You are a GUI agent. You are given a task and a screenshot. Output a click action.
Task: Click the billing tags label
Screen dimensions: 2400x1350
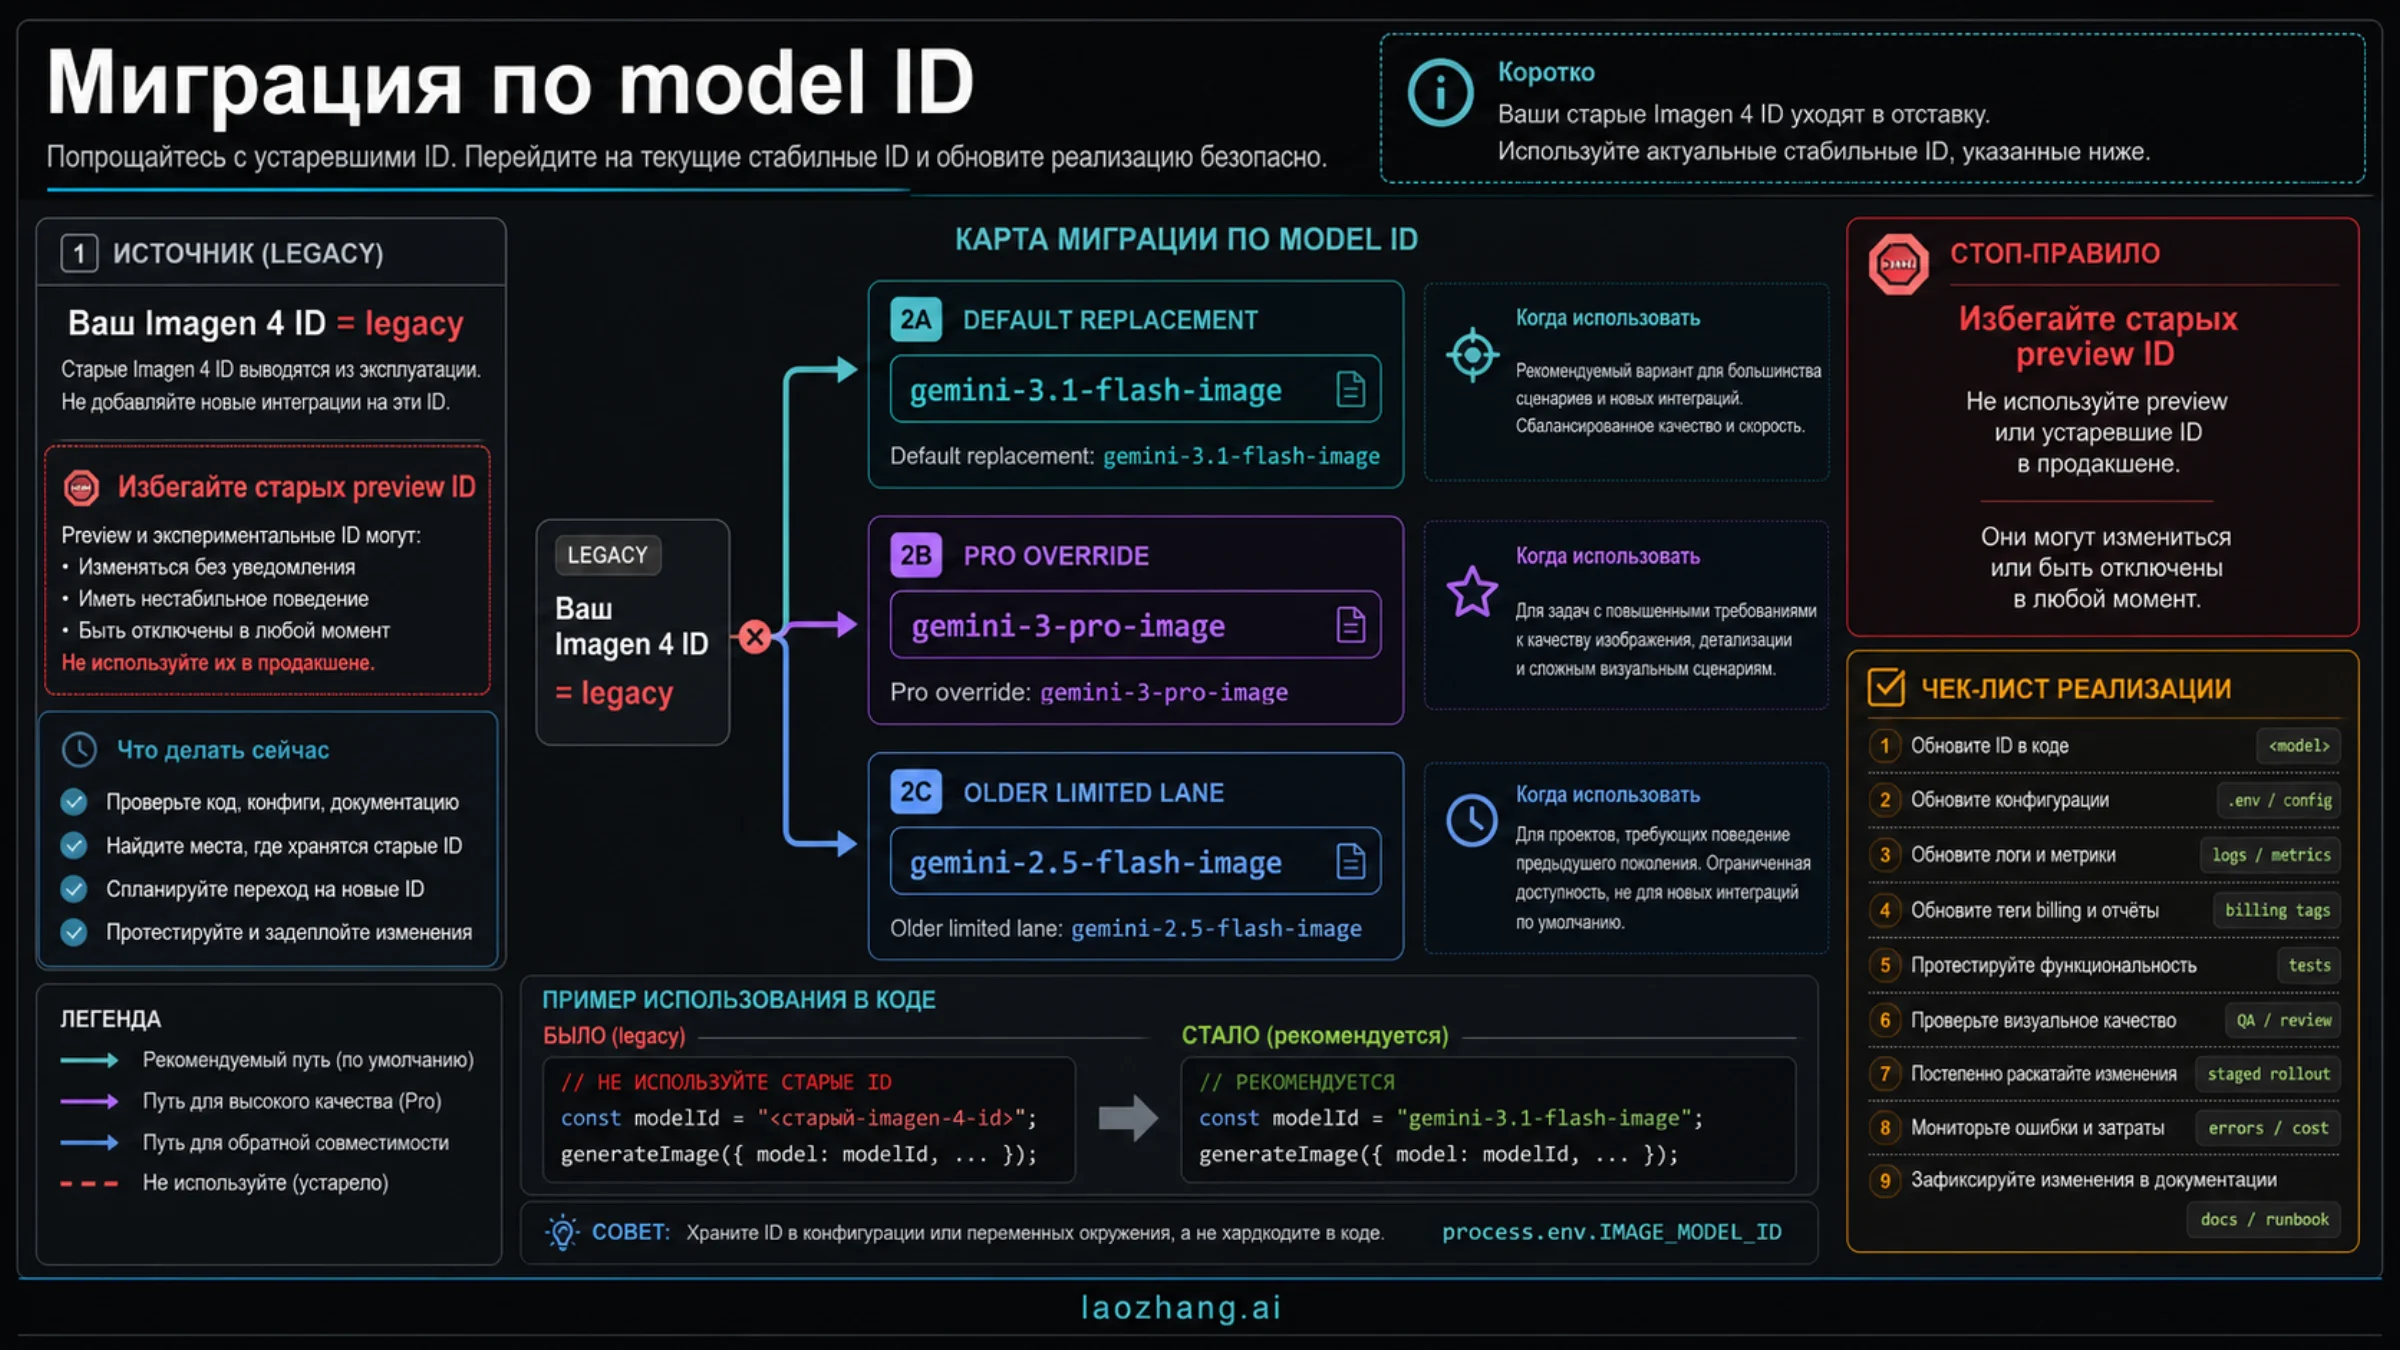click(x=2277, y=910)
